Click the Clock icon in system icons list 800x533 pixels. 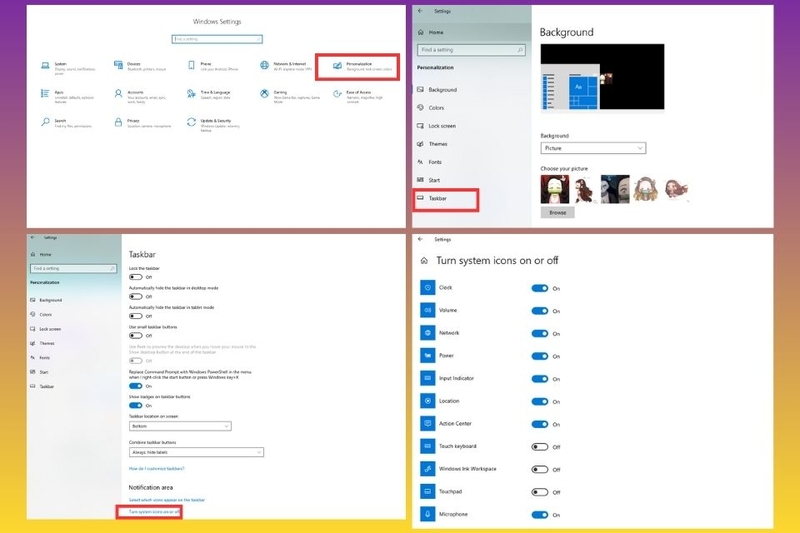click(428, 288)
